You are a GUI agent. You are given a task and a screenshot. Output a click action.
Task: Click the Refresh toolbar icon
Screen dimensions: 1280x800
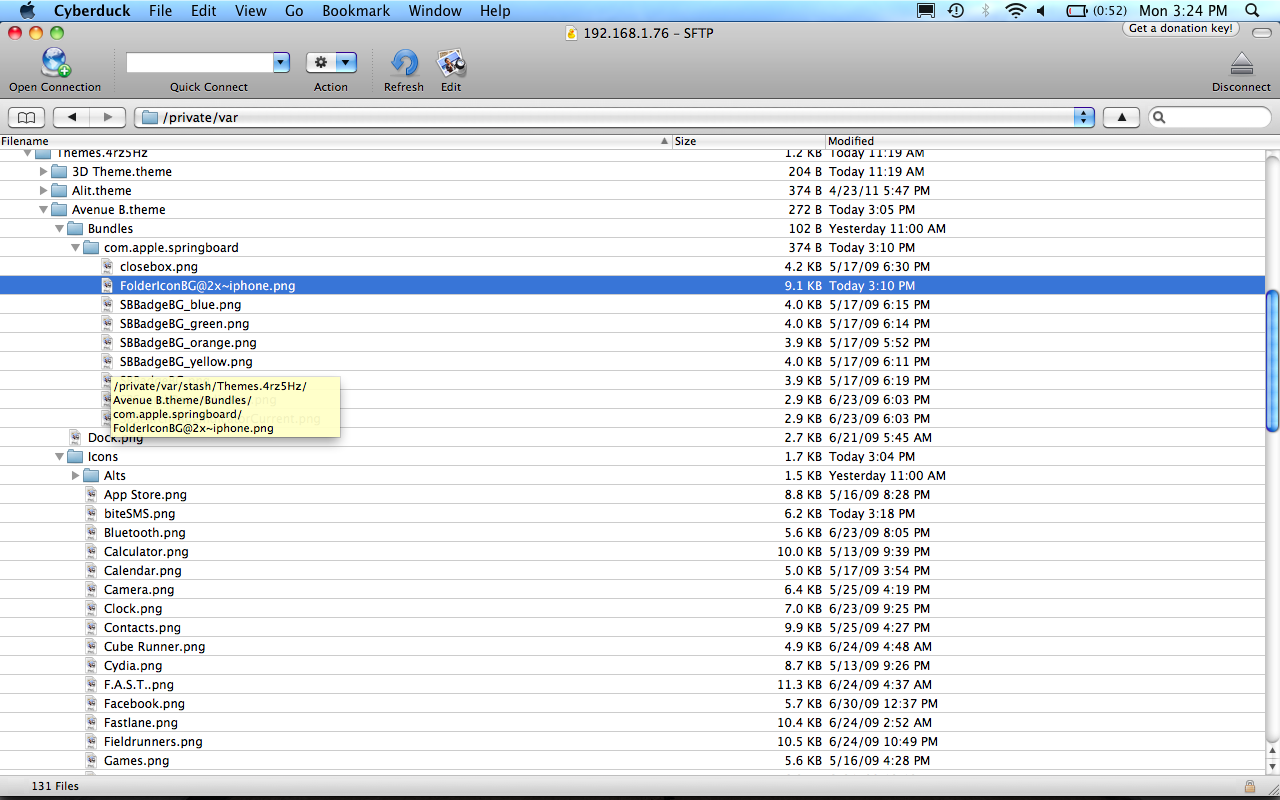tap(404, 63)
